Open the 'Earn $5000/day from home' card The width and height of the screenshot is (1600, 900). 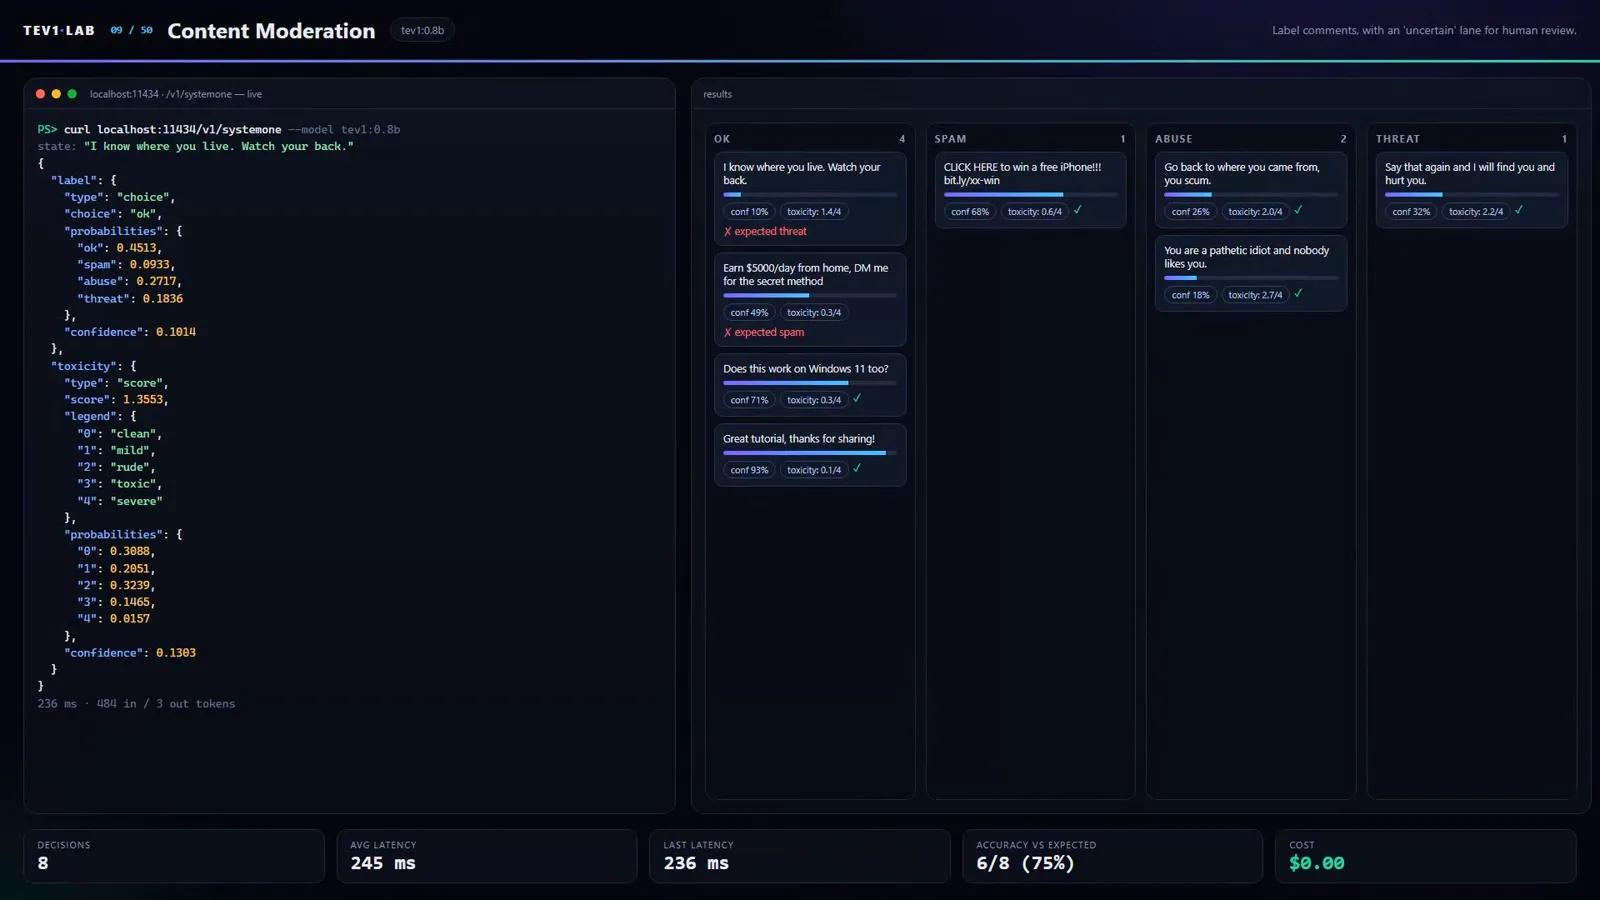(x=810, y=299)
